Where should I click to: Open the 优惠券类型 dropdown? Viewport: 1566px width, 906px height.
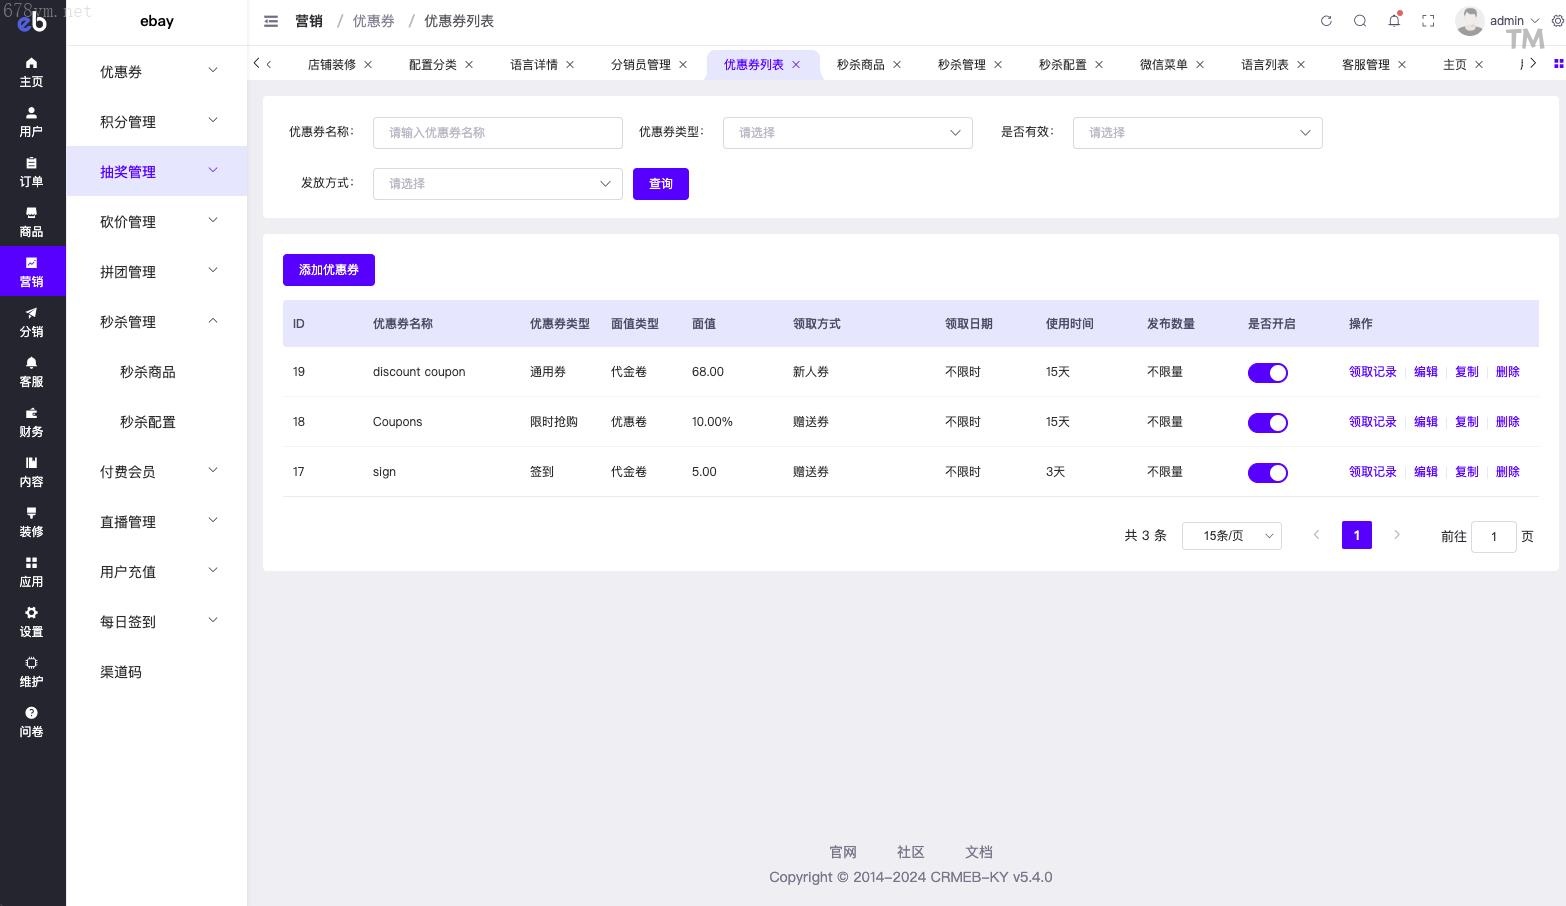(847, 133)
